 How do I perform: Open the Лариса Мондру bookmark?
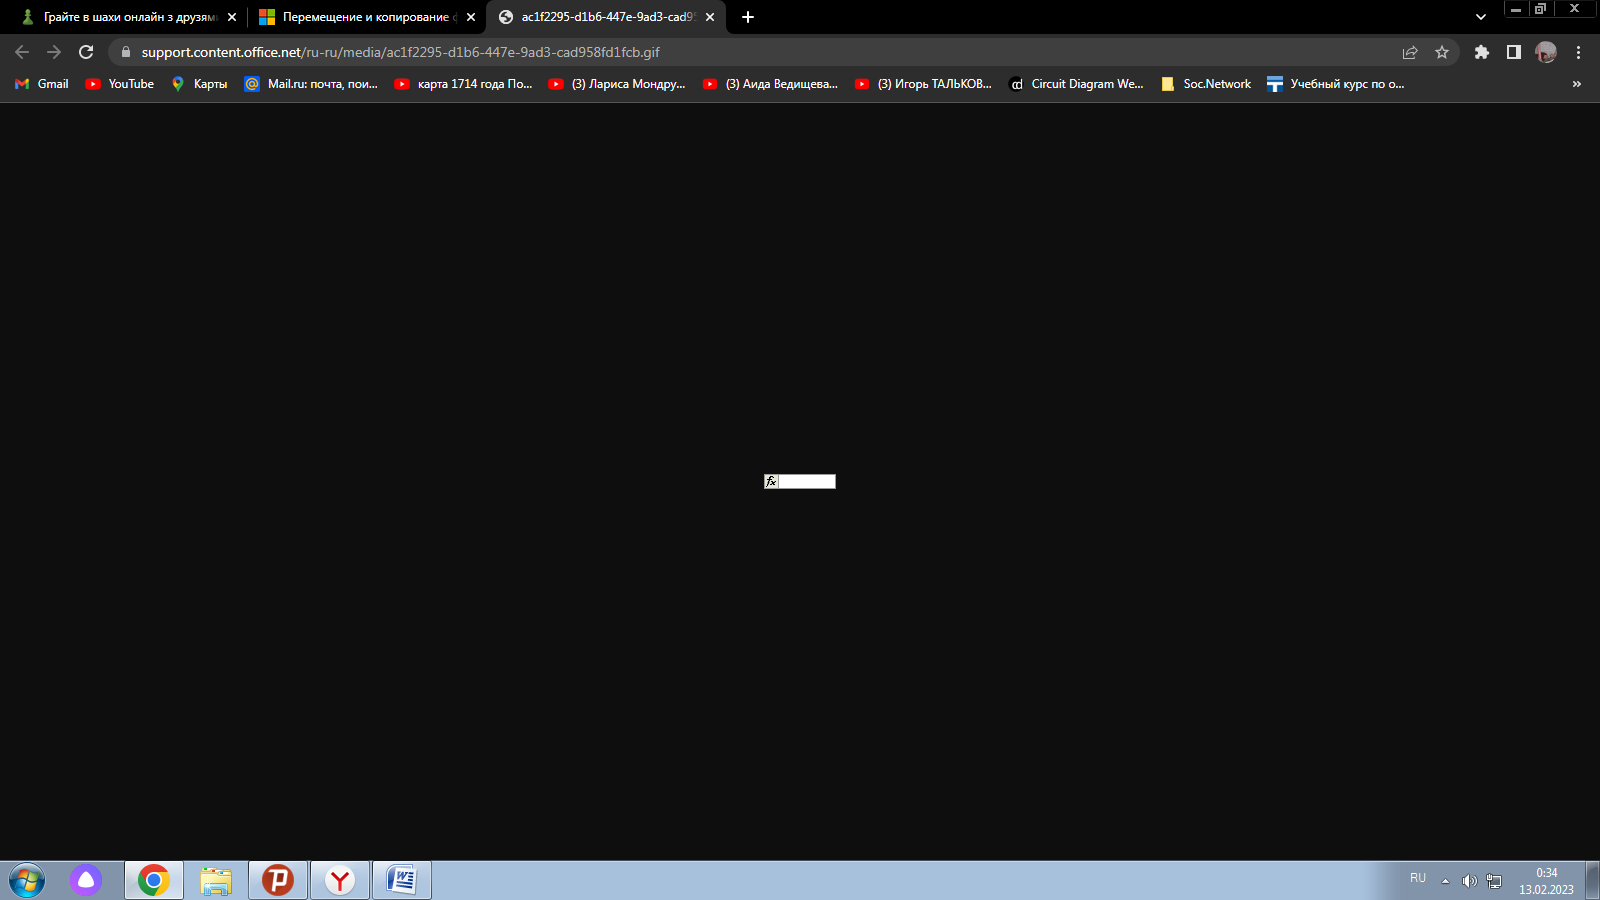click(x=617, y=84)
